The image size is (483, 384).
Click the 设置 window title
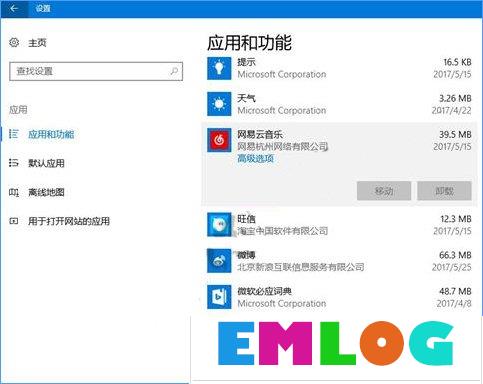43,8
